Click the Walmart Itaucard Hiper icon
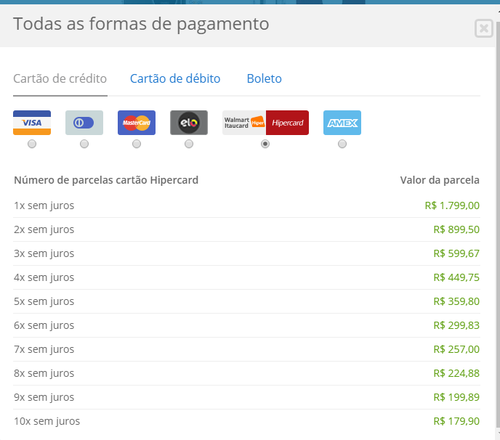The width and height of the screenshot is (500, 440). pos(244,123)
